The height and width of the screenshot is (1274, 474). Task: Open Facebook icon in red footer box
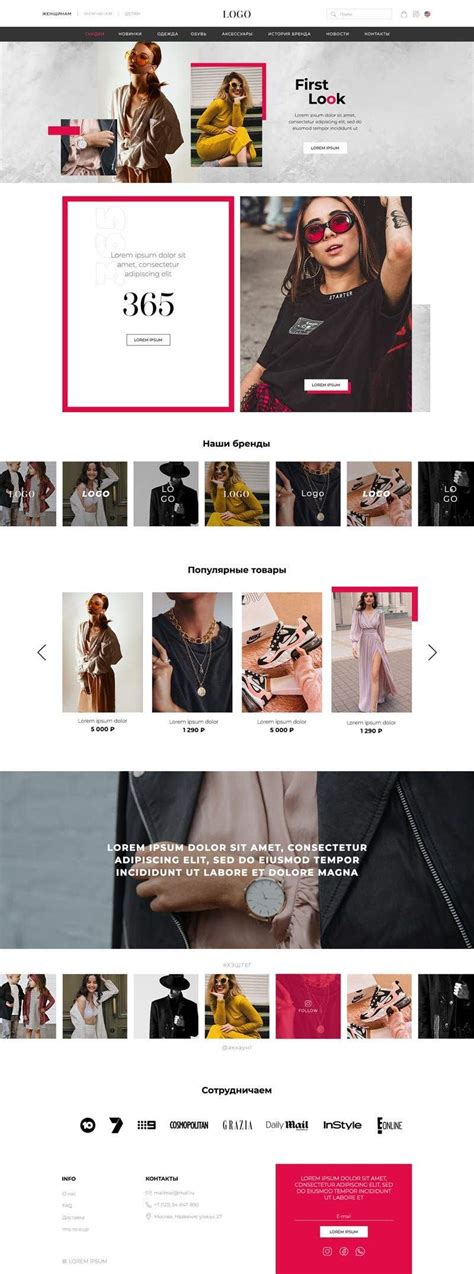click(x=343, y=1250)
